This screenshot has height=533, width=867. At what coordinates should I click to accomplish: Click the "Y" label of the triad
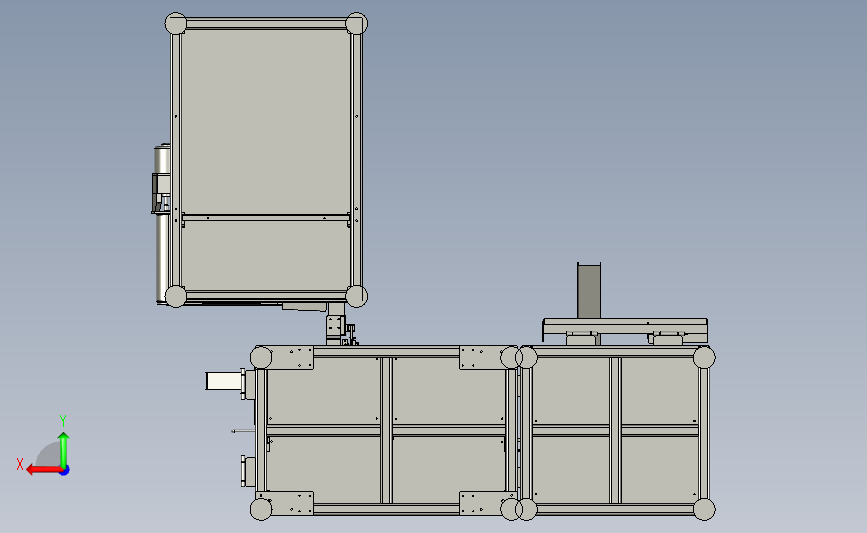(x=63, y=421)
